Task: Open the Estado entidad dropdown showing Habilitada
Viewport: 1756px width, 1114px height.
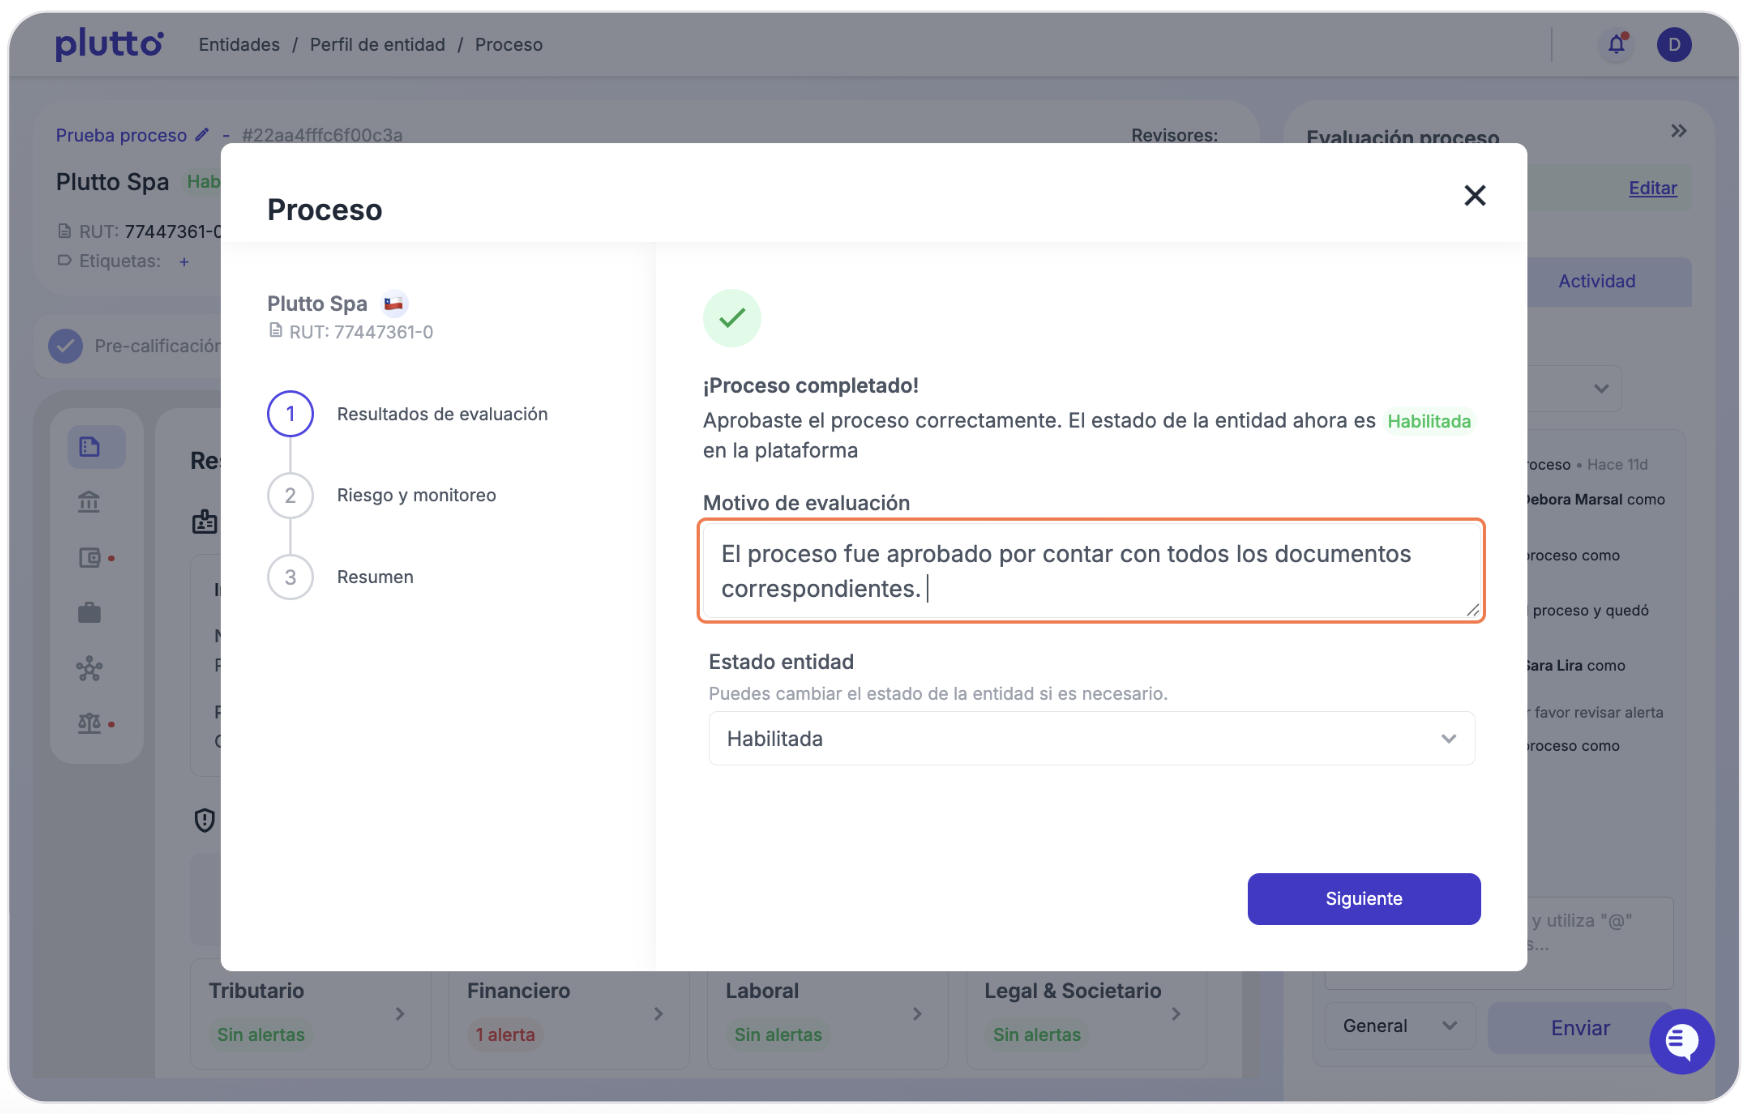Action: point(1091,739)
